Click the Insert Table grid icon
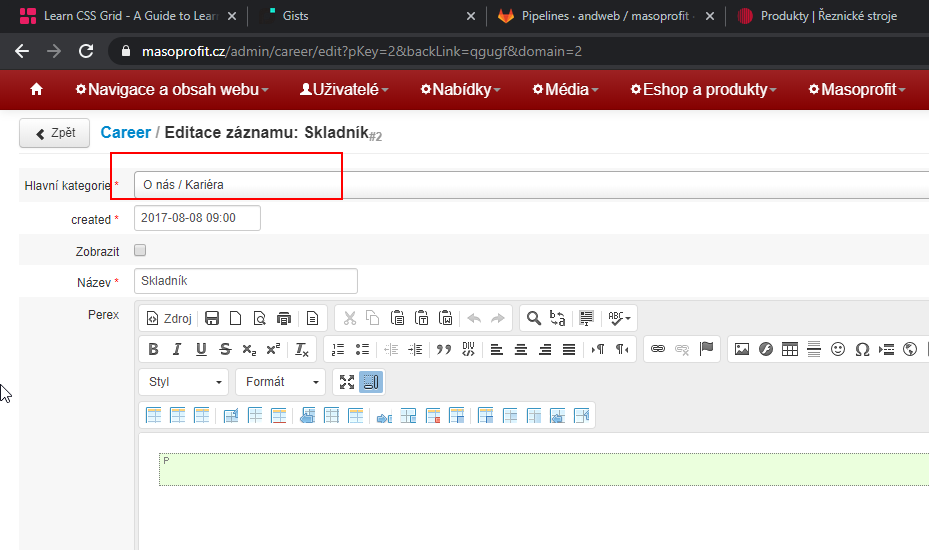This screenshot has height=550, width=929. point(790,349)
